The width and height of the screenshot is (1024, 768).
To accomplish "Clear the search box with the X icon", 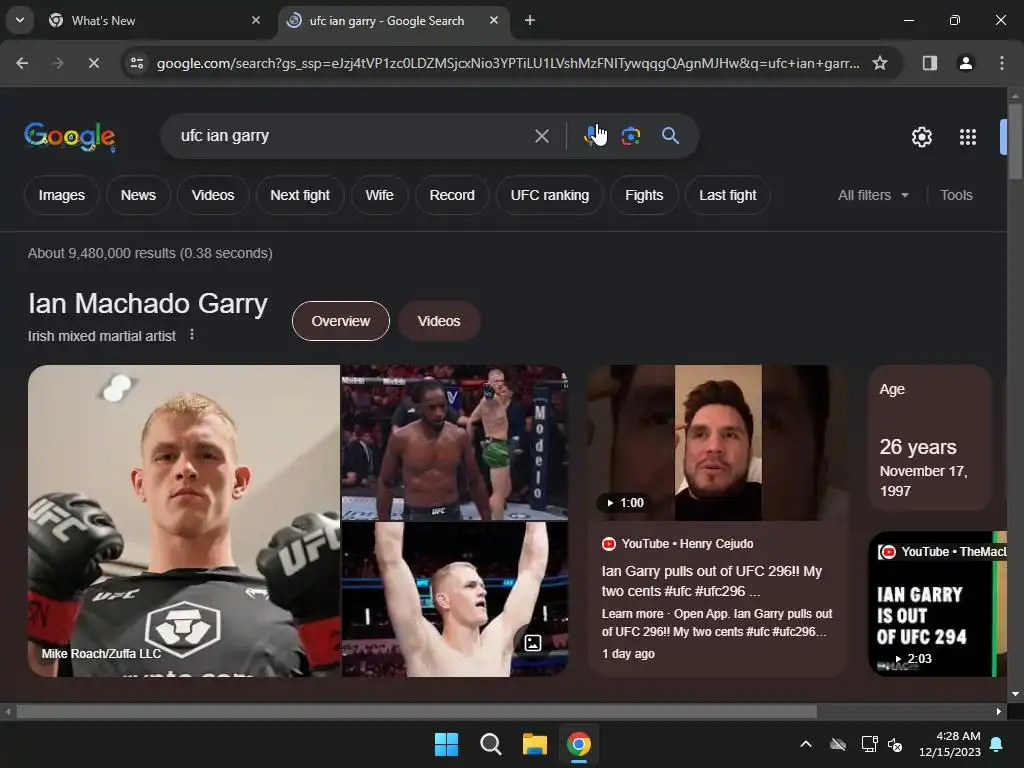I will 541,136.
